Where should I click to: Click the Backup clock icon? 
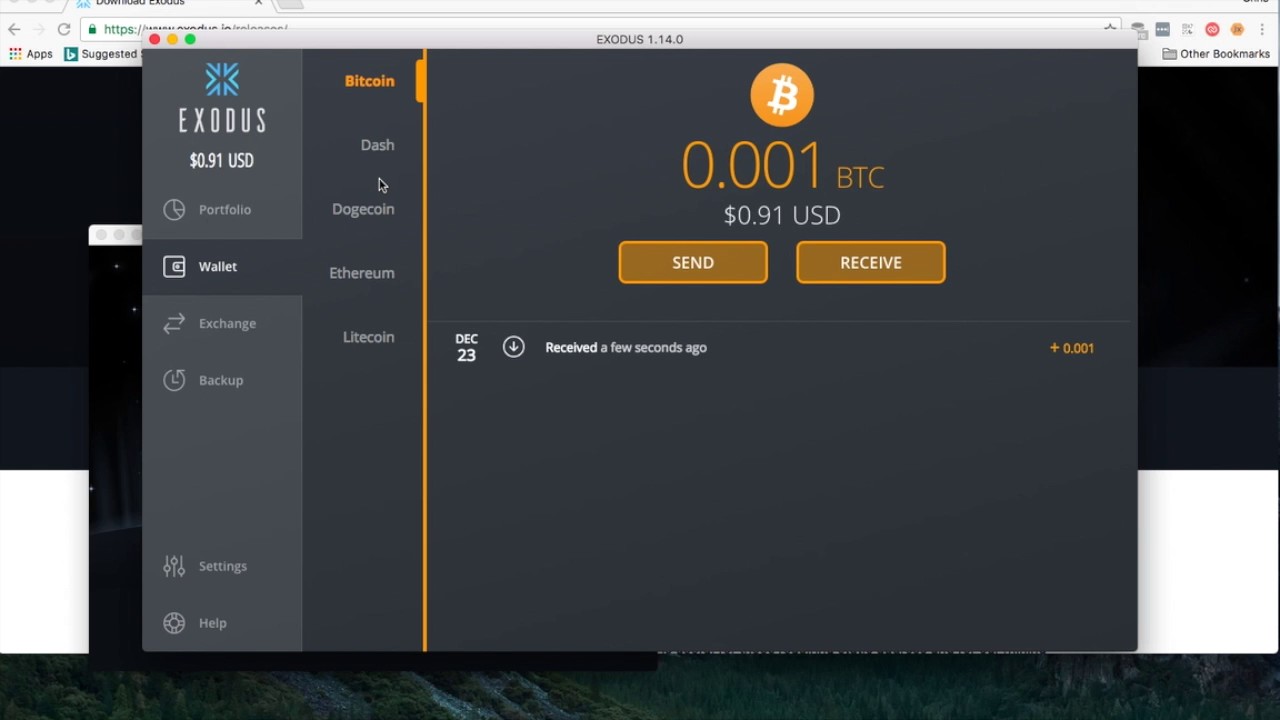click(x=174, y=380)
